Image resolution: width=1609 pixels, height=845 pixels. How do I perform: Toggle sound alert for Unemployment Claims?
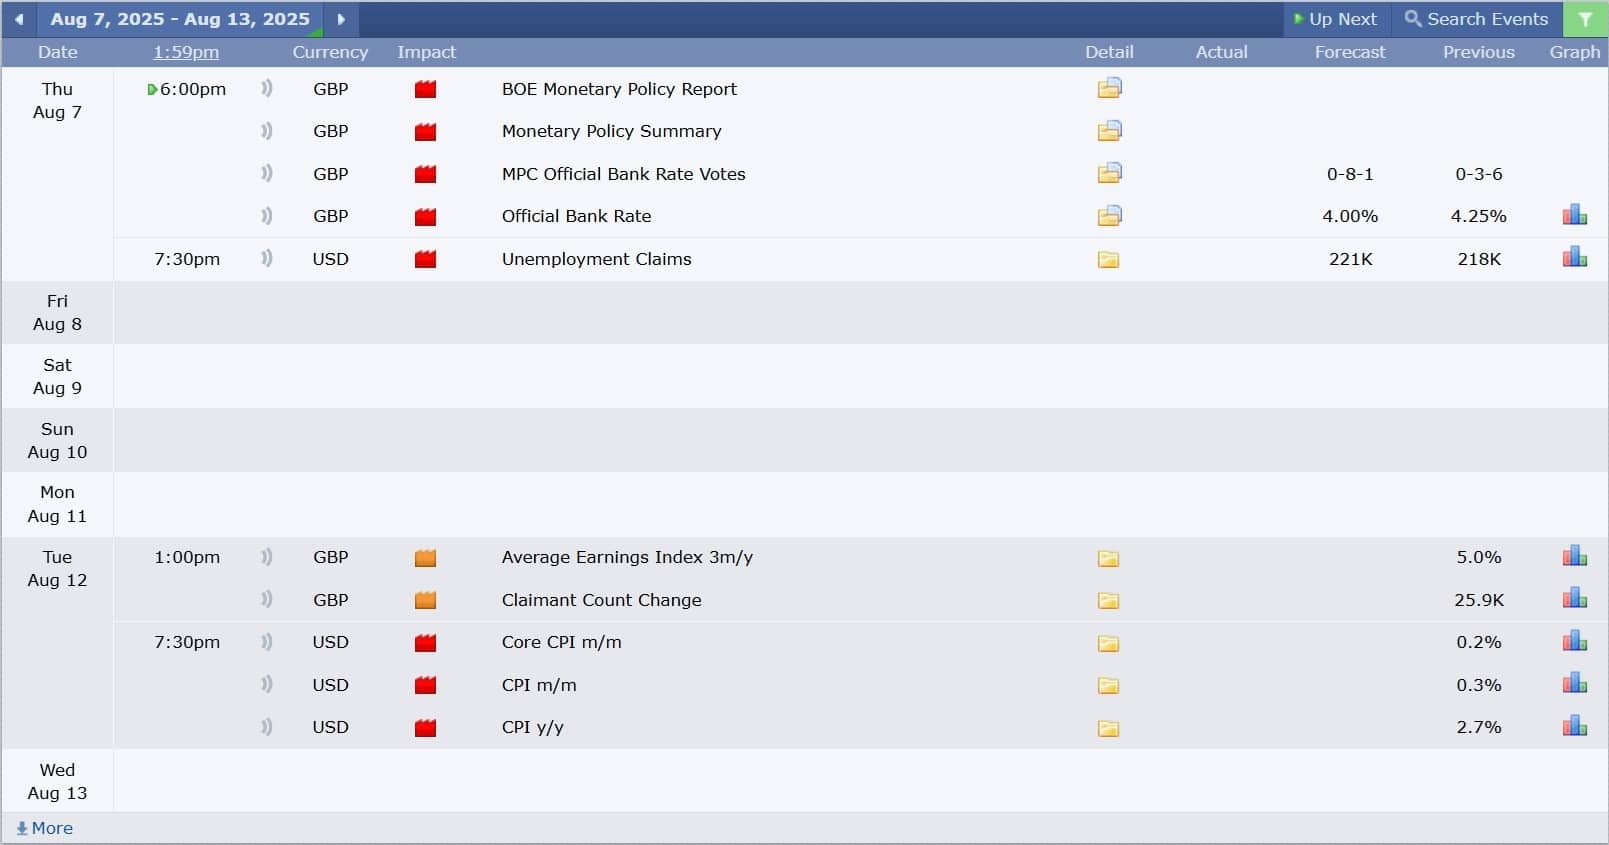[x=266, y=258]
